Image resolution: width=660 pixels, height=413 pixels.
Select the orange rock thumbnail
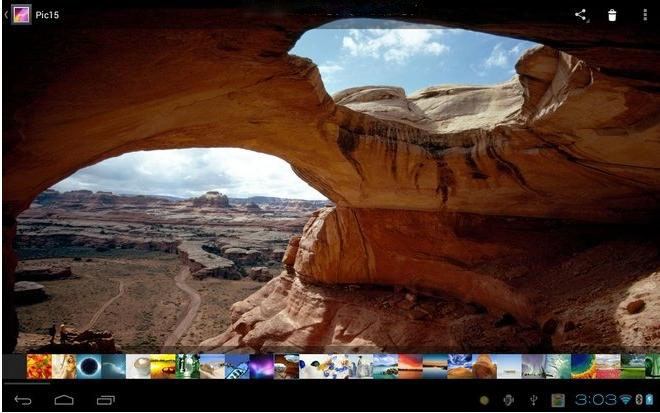pos(484,366)
